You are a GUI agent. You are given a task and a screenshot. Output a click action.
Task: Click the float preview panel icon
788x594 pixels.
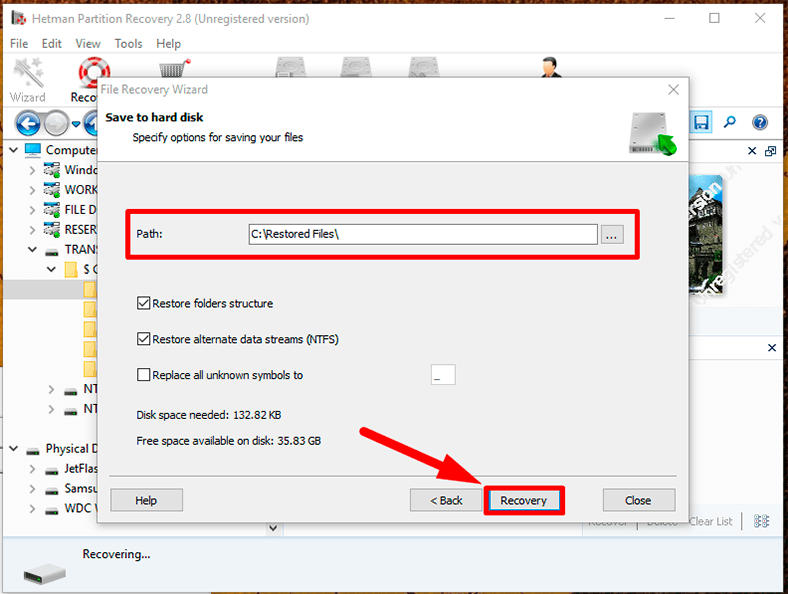click(770, 151)
